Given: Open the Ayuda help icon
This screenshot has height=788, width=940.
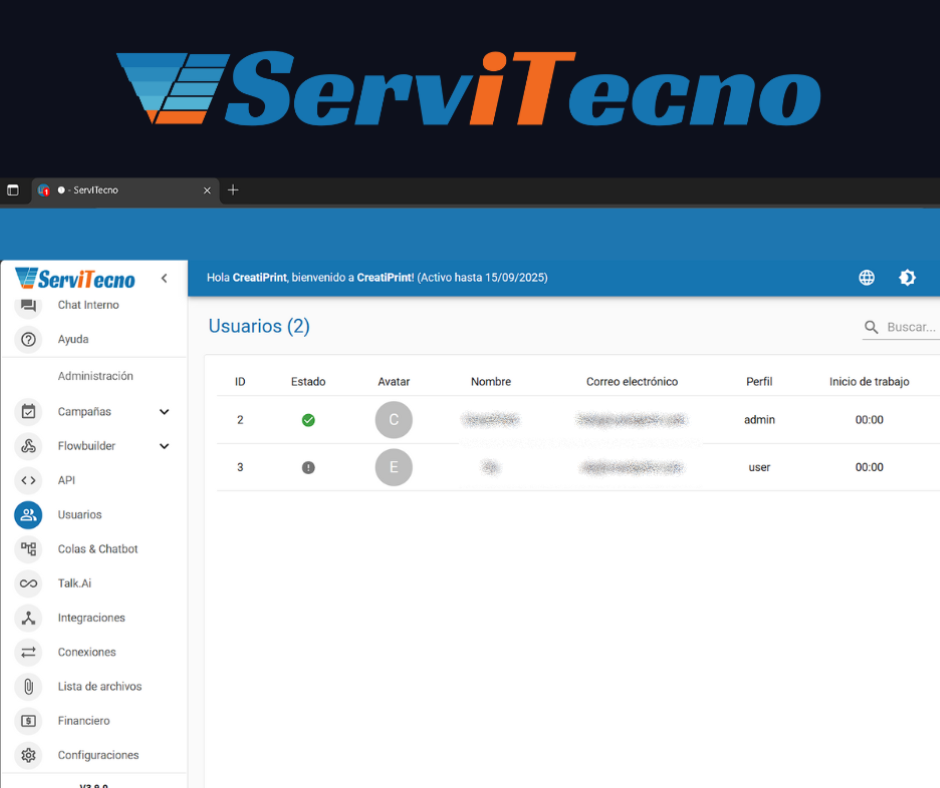Looking at the screenshot, I should [28, 340].
